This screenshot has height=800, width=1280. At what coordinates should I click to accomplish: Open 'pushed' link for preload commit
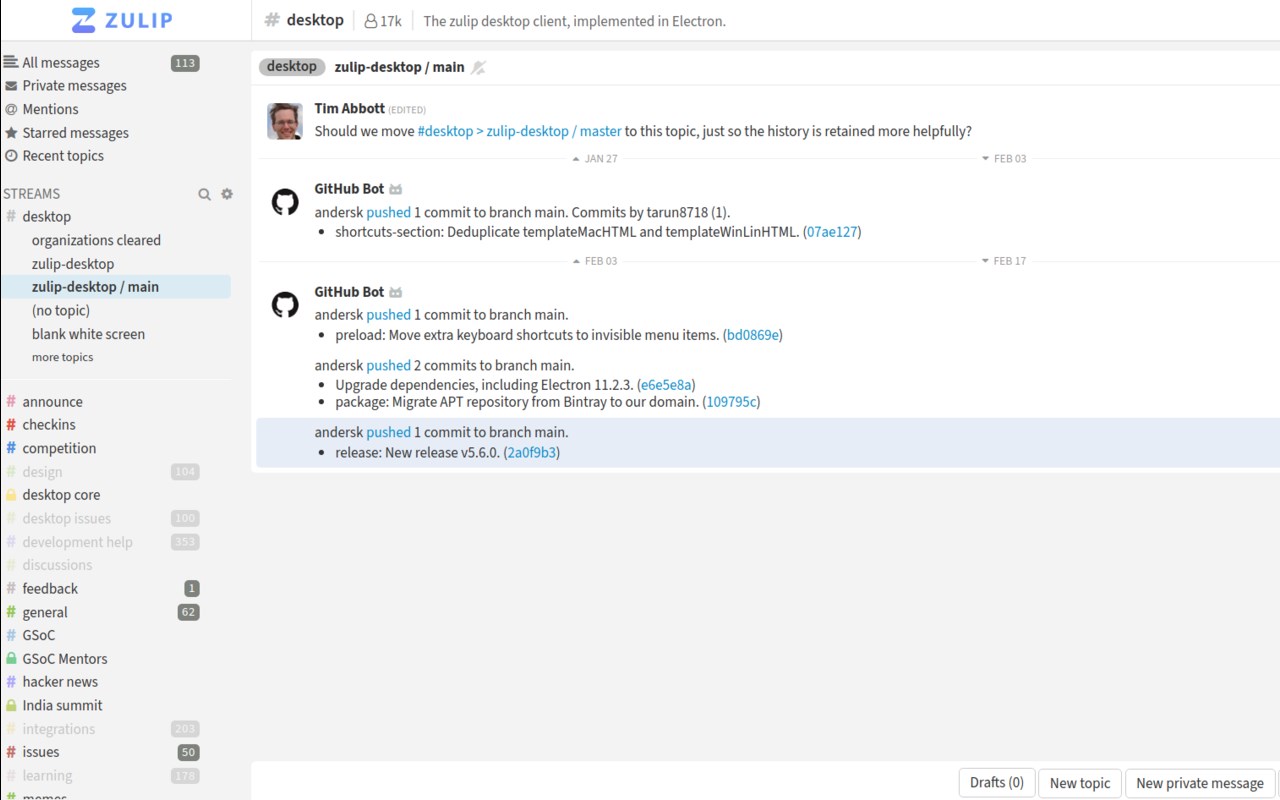tap(388, 315)
